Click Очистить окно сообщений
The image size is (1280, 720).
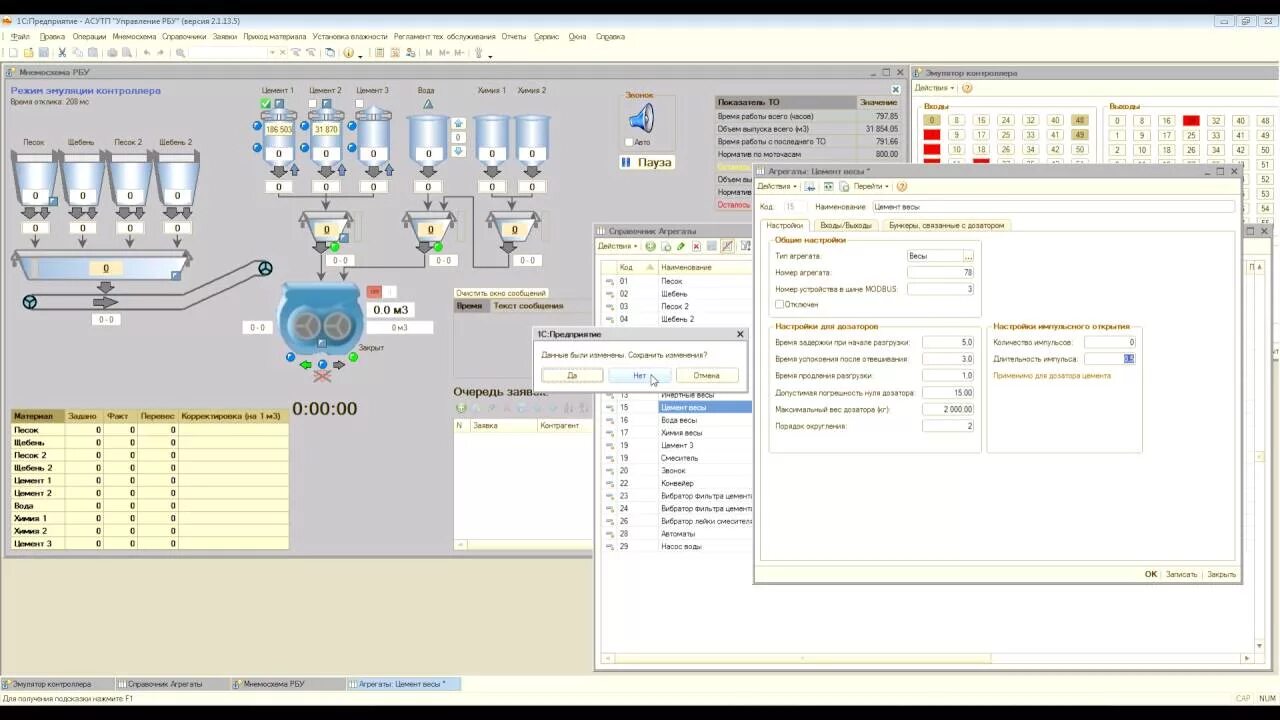501,293
